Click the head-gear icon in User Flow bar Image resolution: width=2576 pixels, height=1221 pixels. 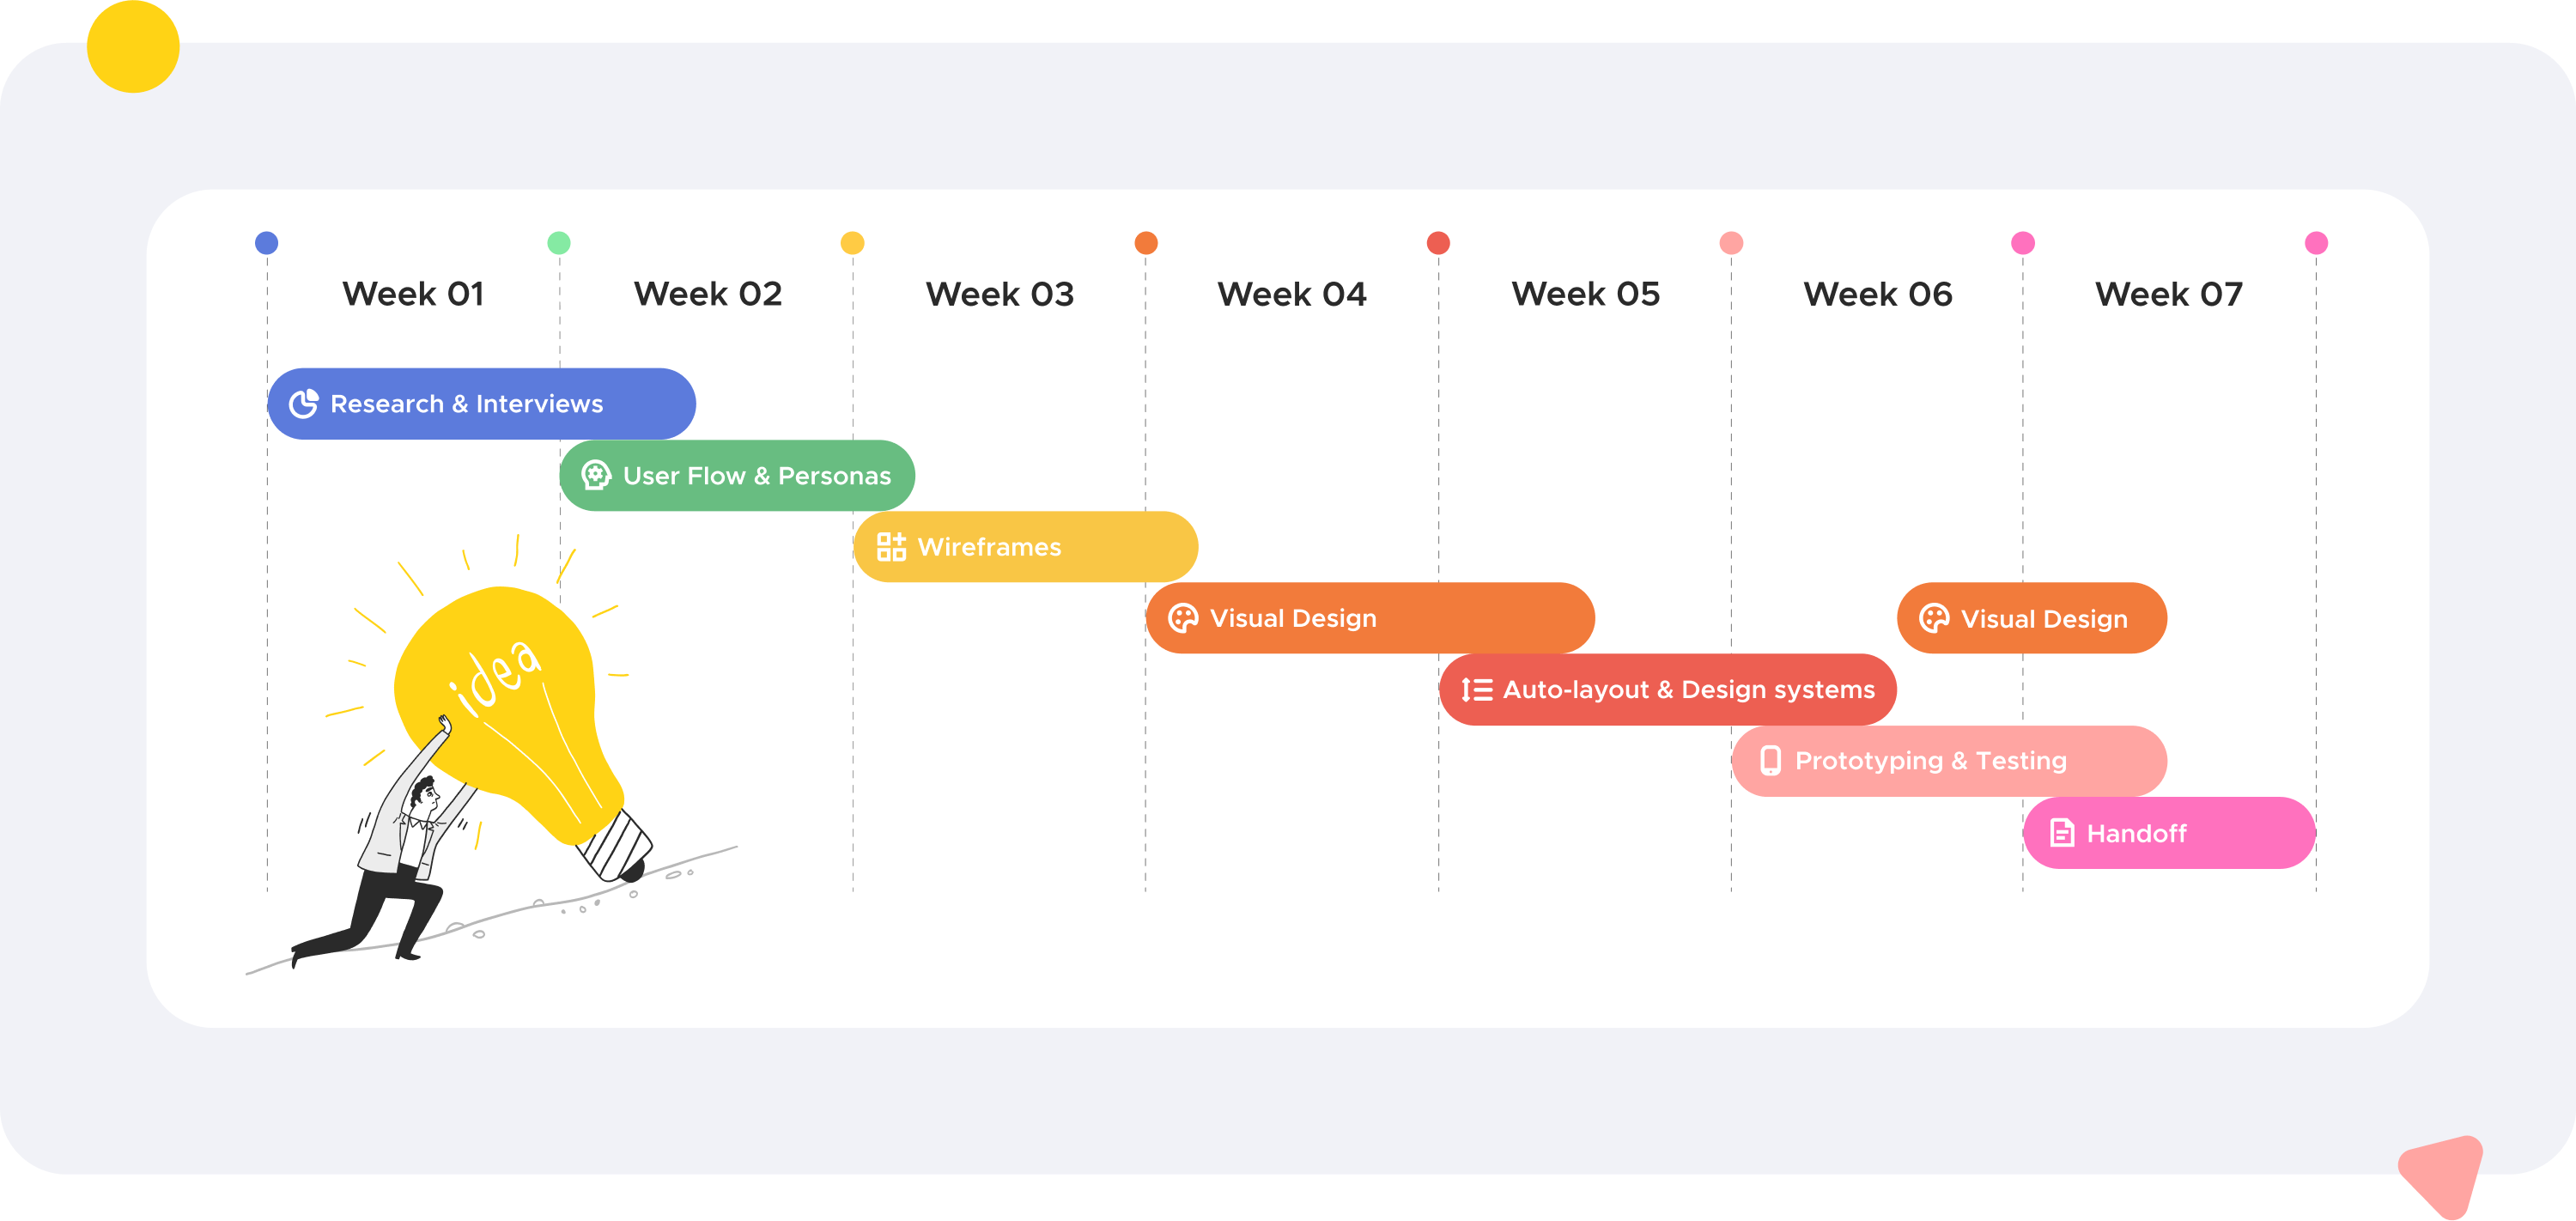[x=596, y=475]
